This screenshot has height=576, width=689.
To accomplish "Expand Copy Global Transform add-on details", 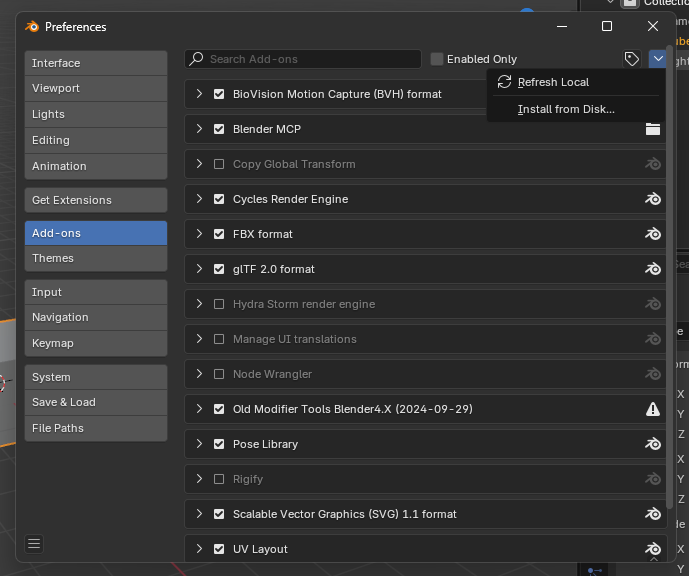I will (199, 164).
